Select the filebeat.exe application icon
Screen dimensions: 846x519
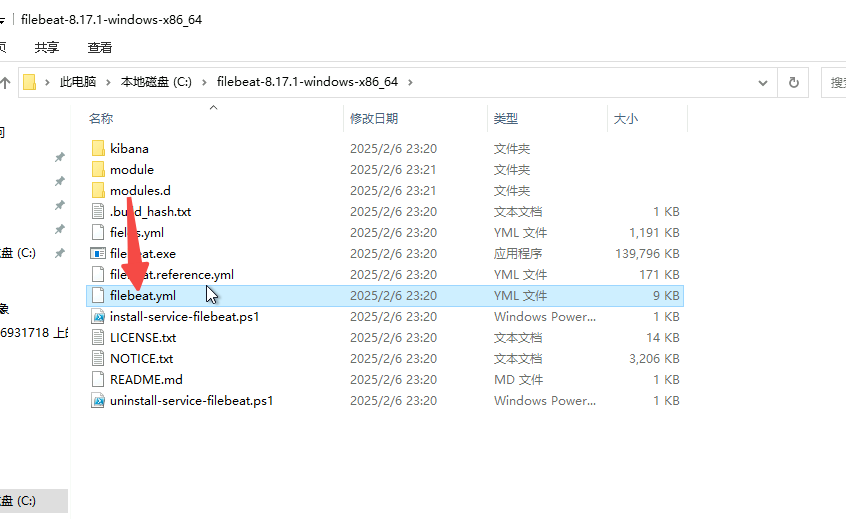[x=98, y=254]
